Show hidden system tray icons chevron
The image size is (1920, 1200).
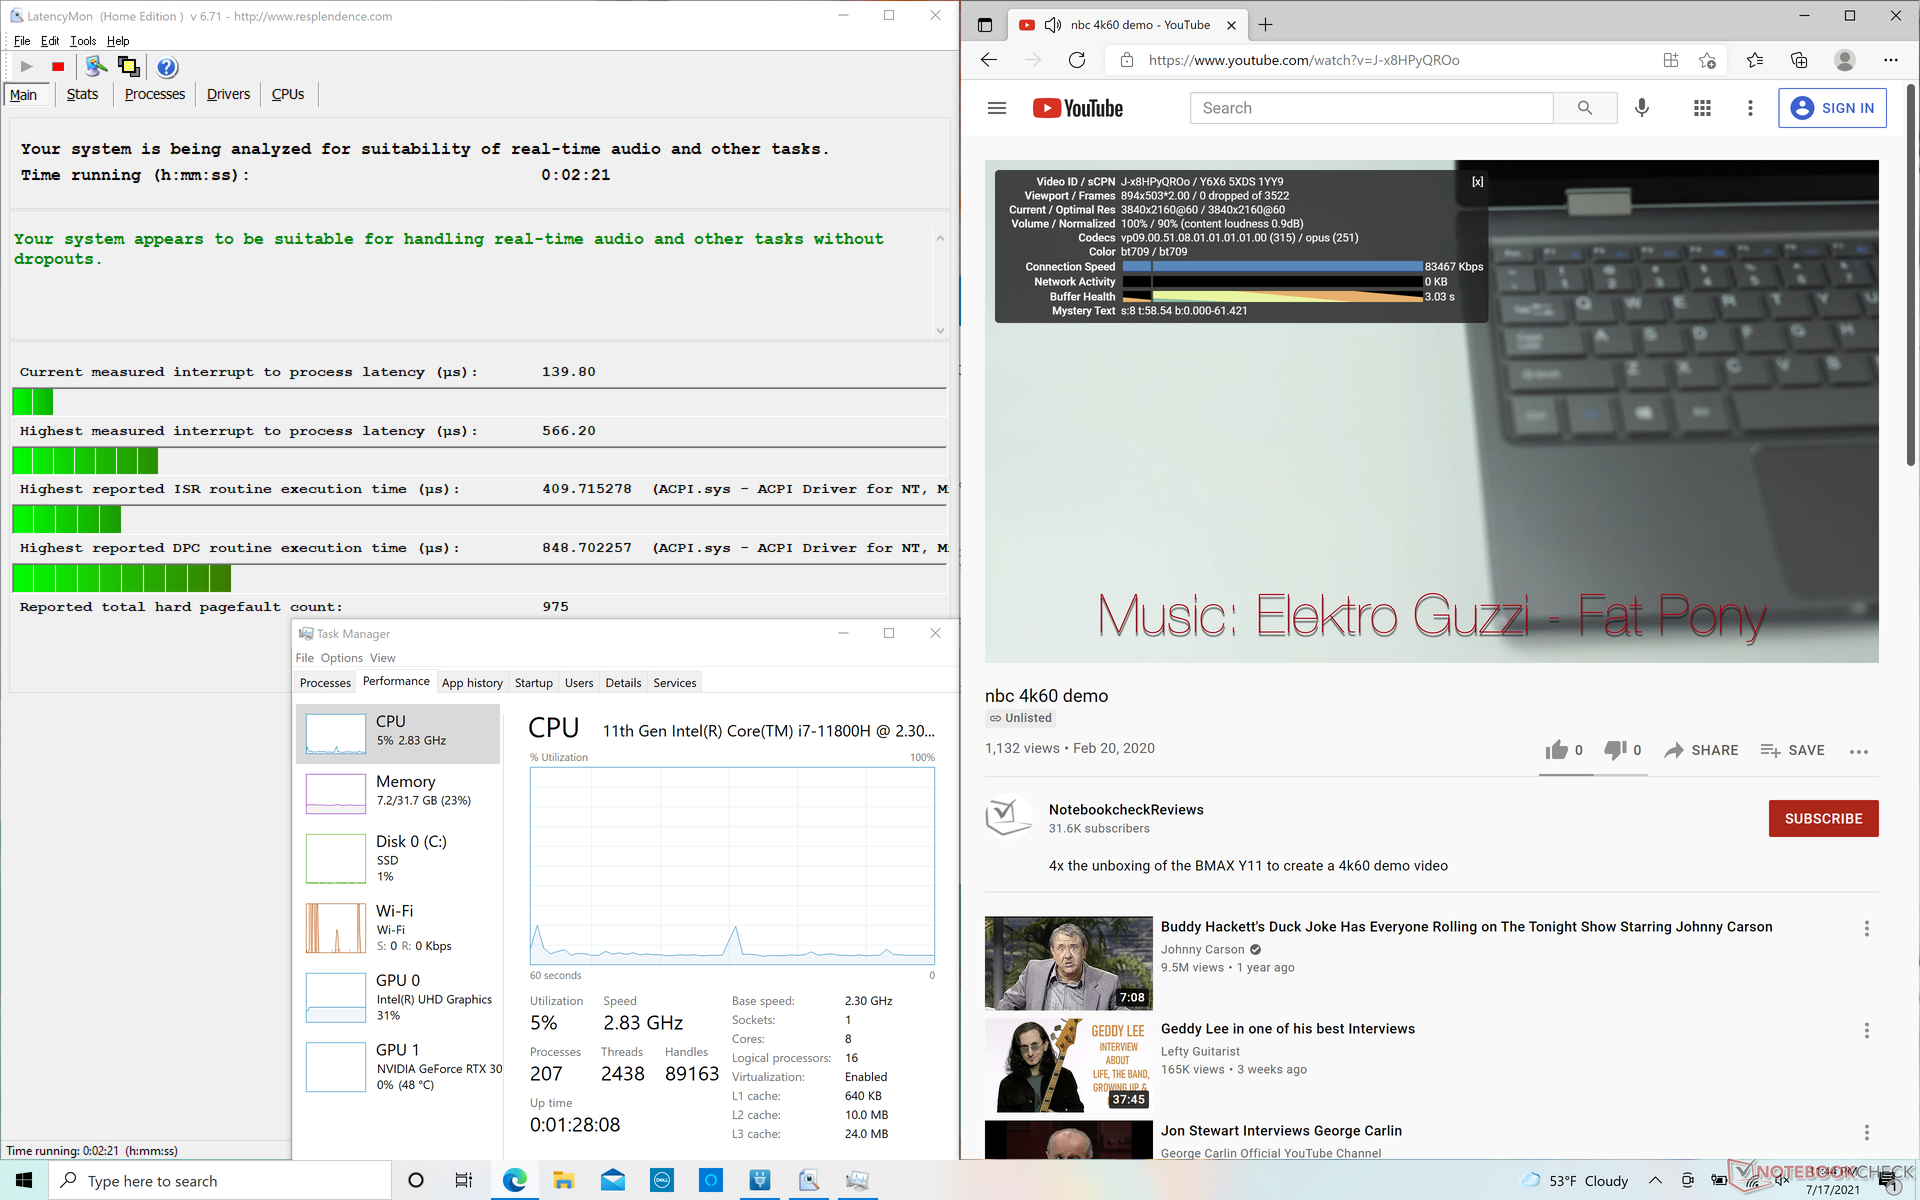point(1655,1181)
